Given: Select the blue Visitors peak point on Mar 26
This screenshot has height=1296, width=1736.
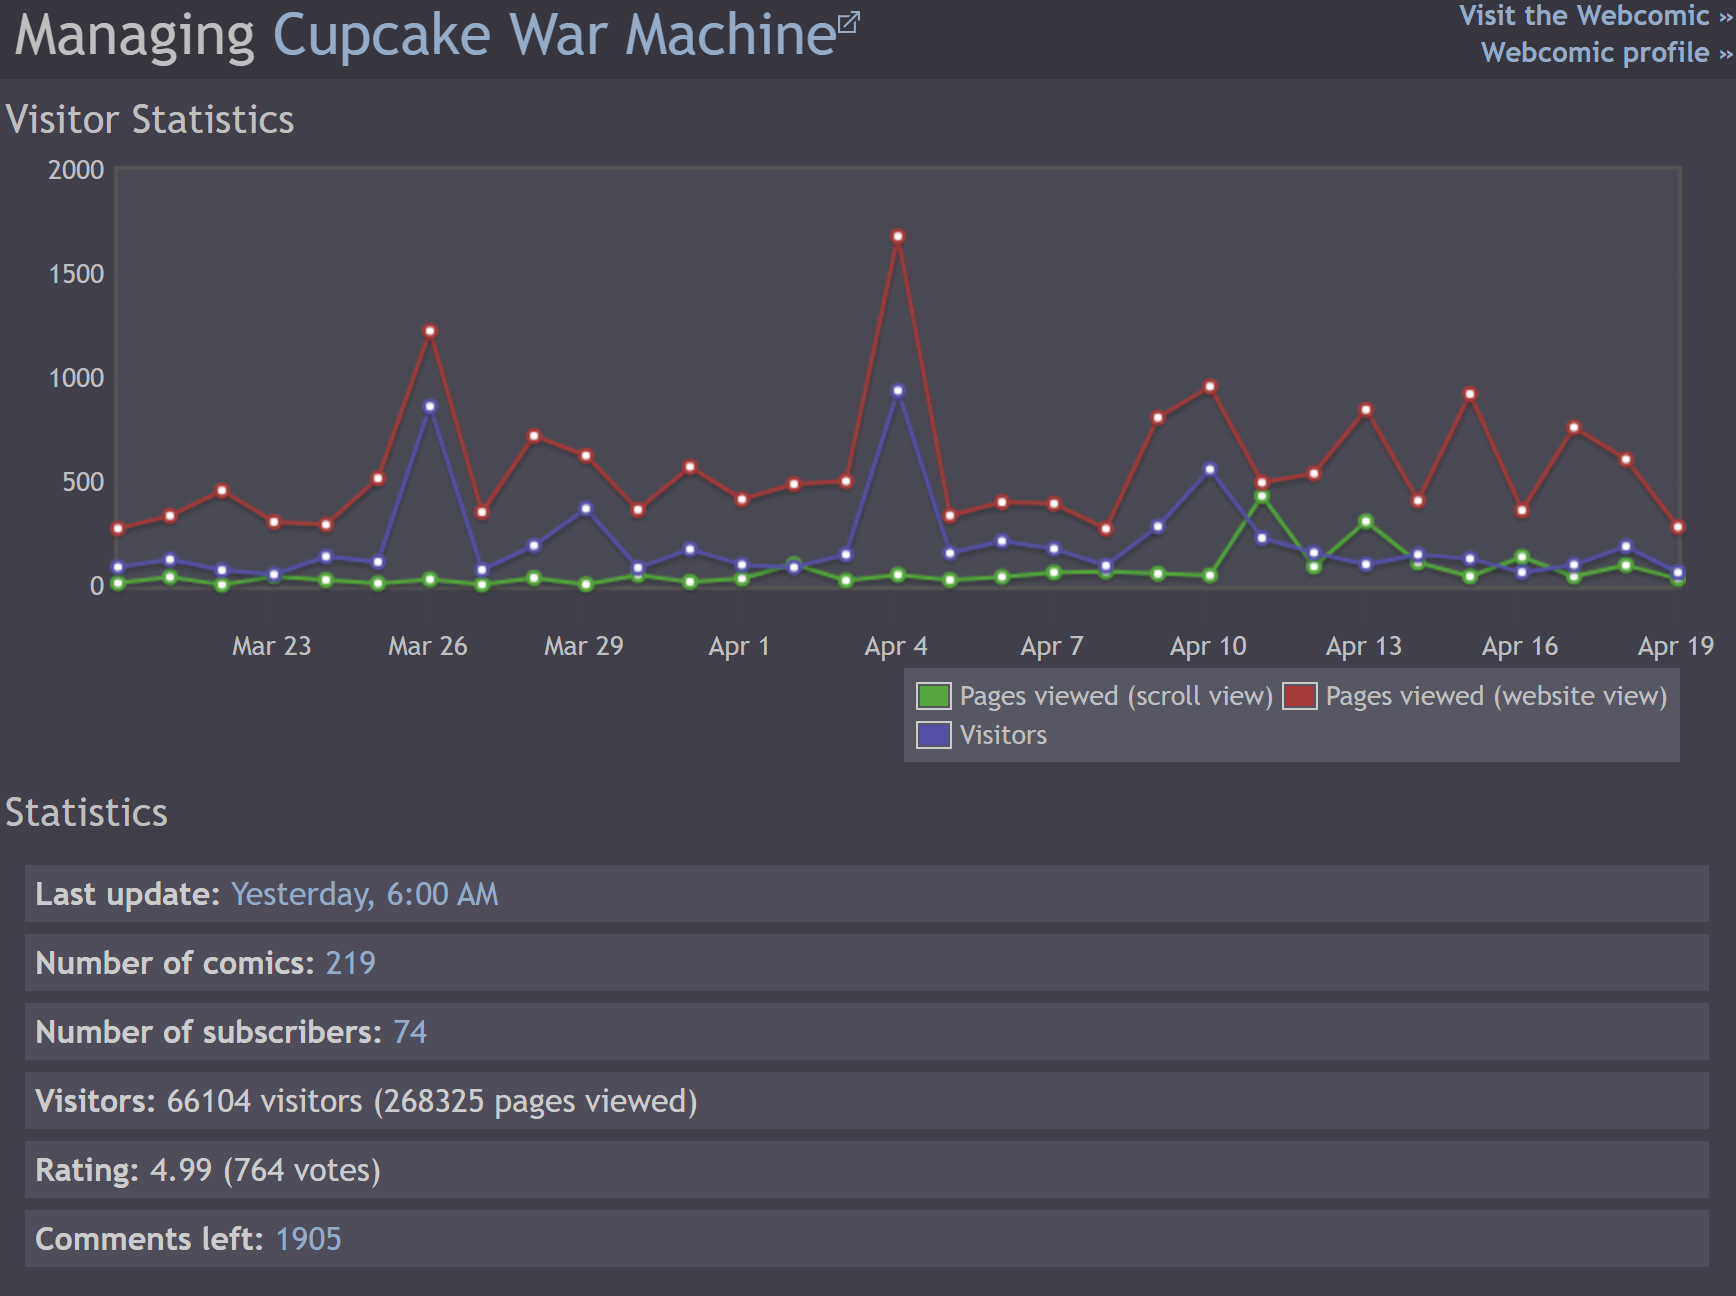Looking at the screenshot, I should click(430, 407).
